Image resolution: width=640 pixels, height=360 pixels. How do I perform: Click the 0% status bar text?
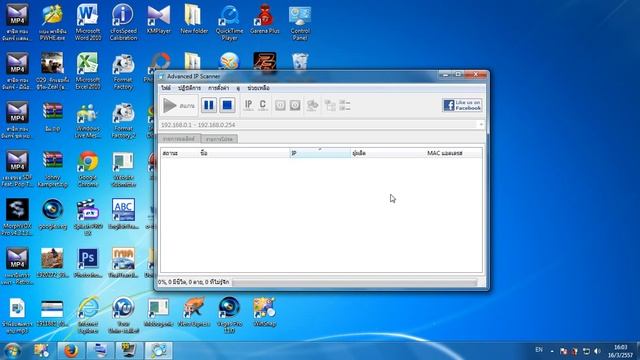point(194,282)
